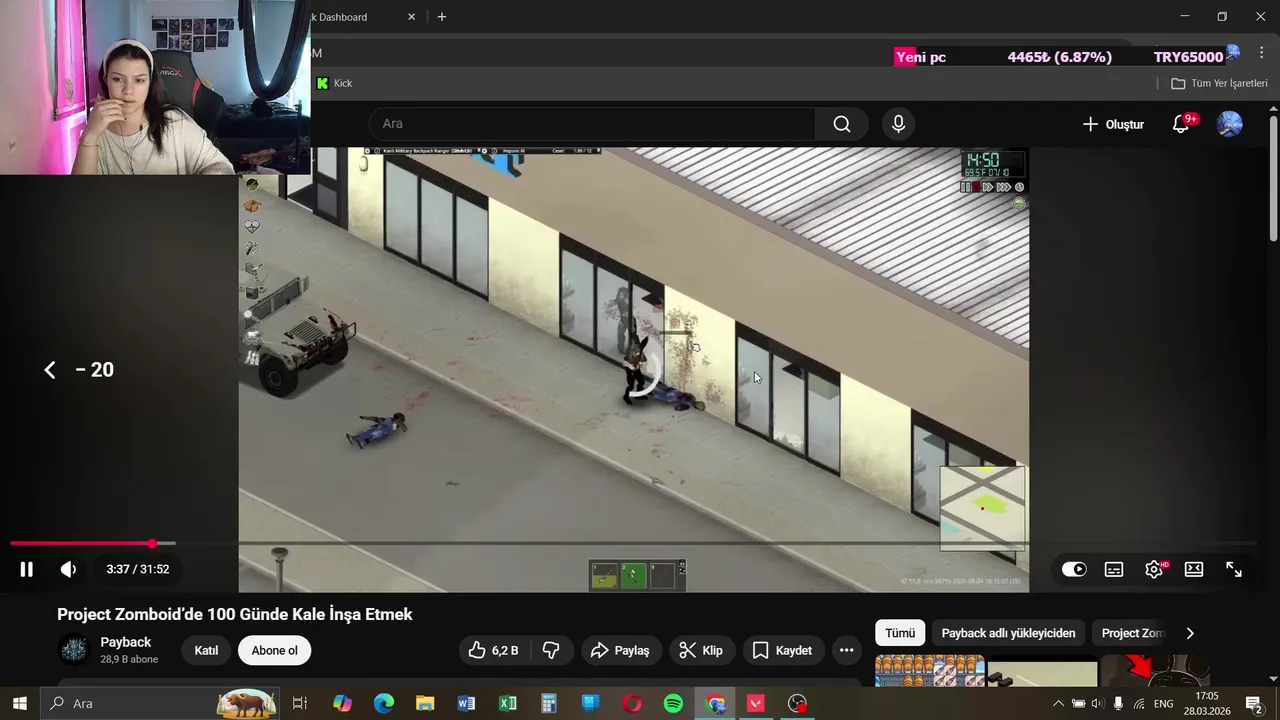Switch to theater mode
Screen dimensions: 1280x720
[1194, 569]
